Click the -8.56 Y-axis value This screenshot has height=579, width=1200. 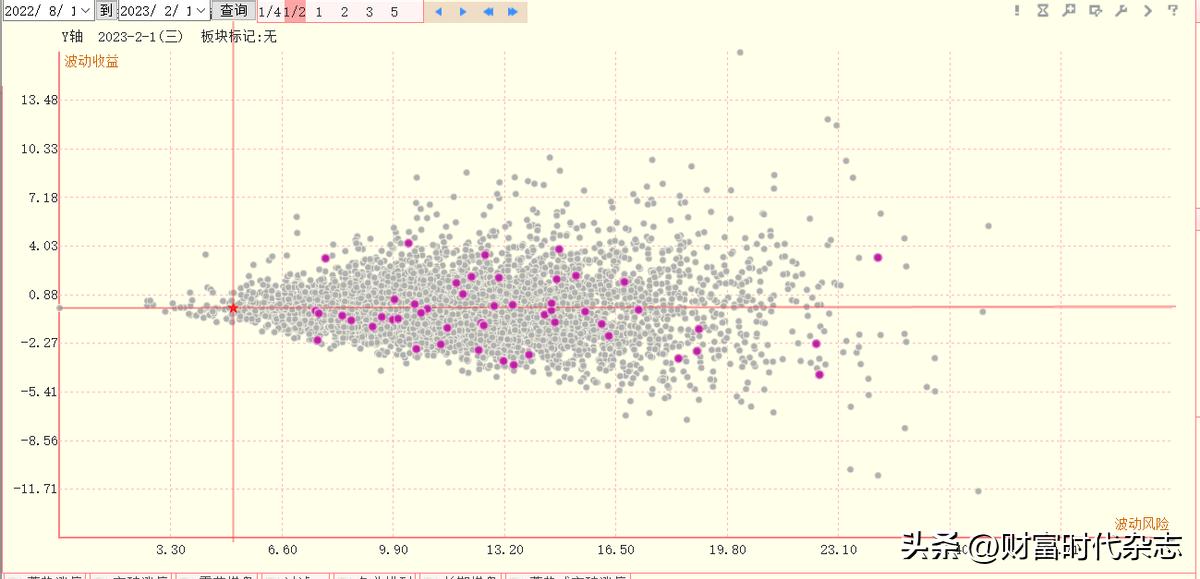tap(41, 440)
